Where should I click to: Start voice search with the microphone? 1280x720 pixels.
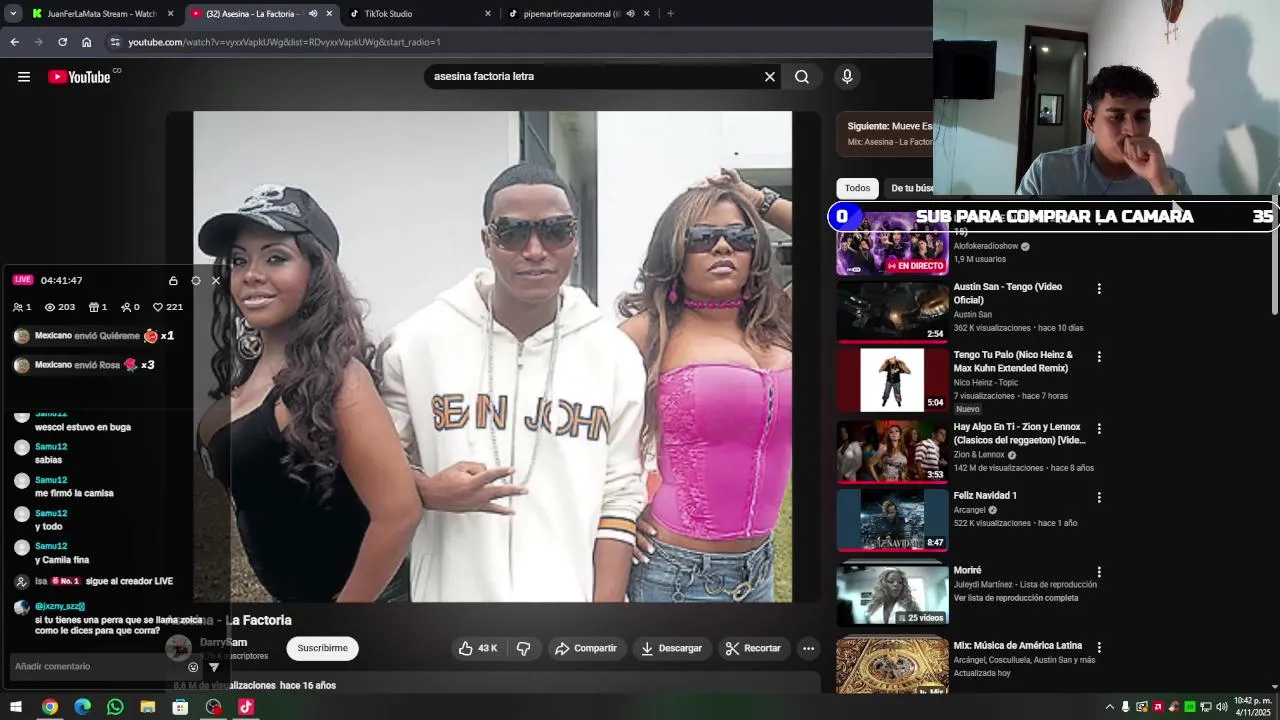click(x=847, y=77)
